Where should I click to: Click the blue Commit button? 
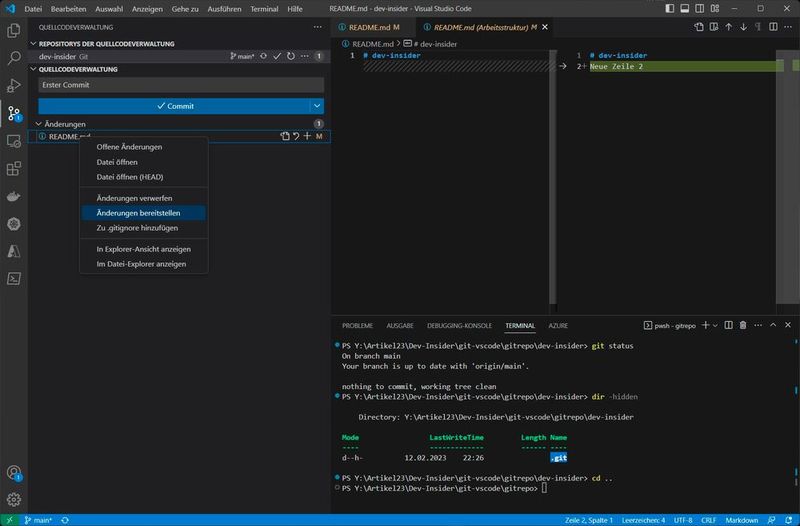[x=174, y=106]
